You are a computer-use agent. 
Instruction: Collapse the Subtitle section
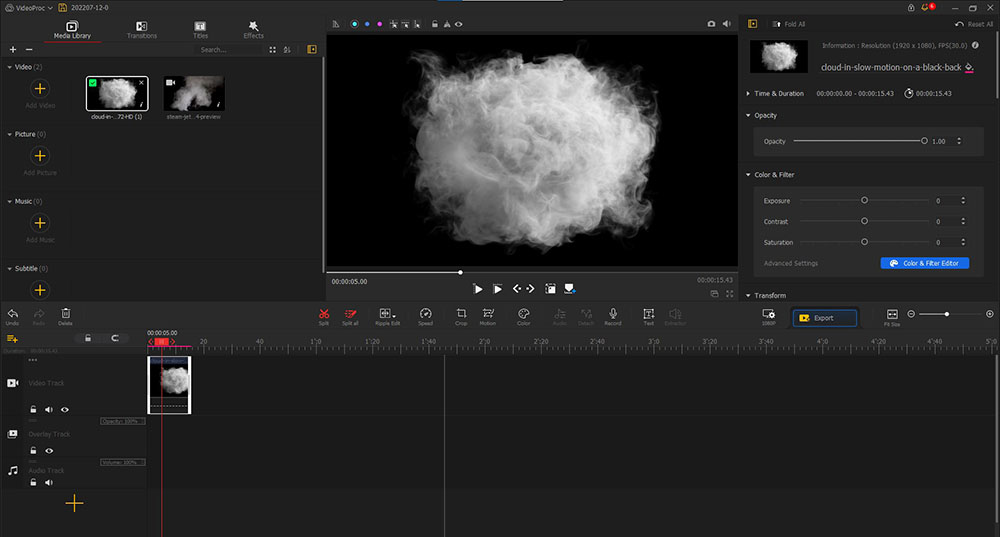click(10, 269)
